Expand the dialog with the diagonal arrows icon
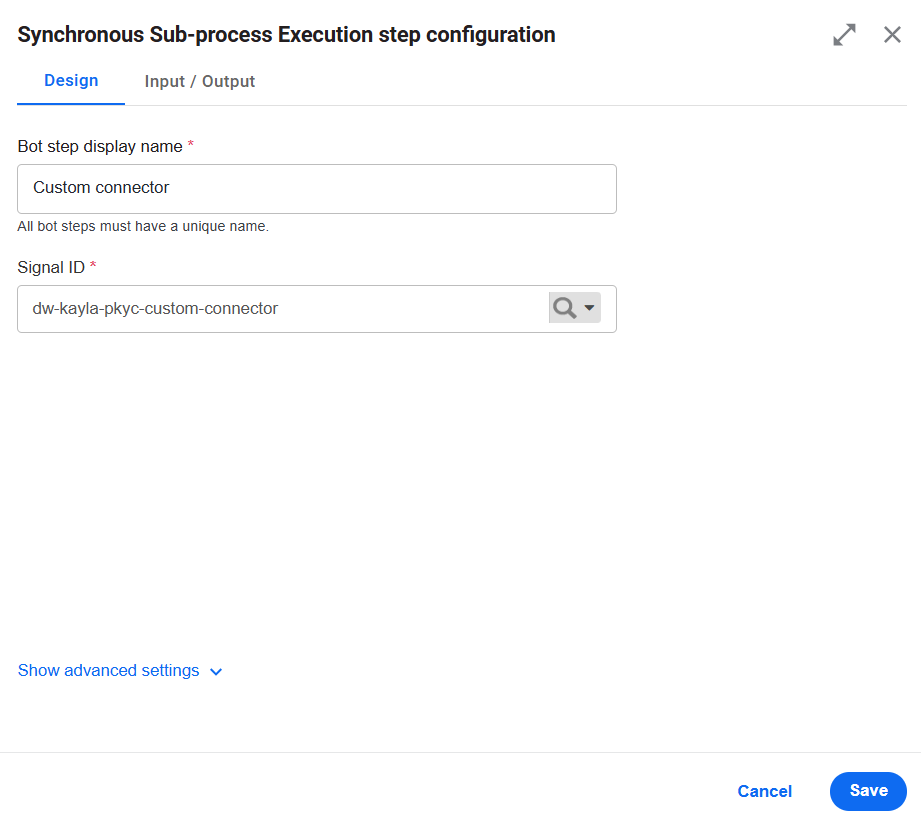Image resolution: width=921 pixels, height=822 pixels. coord(844,35)
